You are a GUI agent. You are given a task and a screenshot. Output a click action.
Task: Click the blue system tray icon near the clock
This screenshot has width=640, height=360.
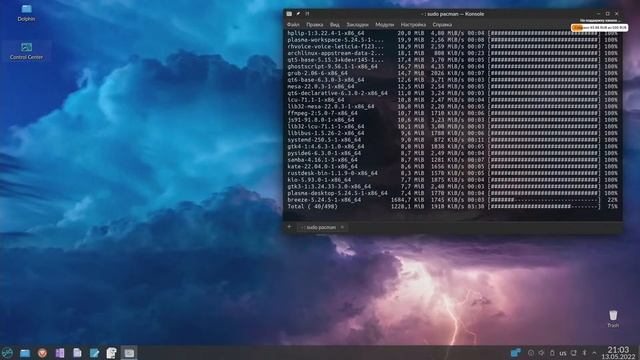click(x=516, y=353)
